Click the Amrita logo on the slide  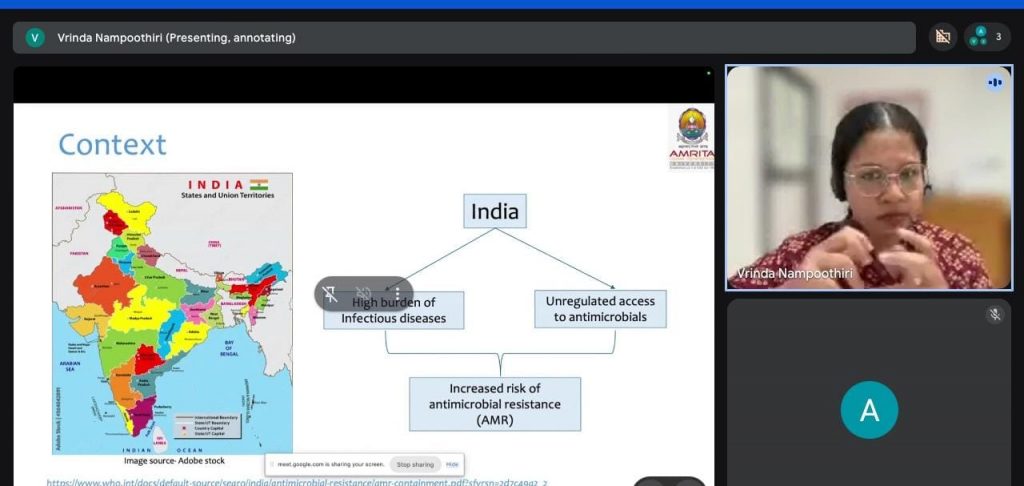691,137
